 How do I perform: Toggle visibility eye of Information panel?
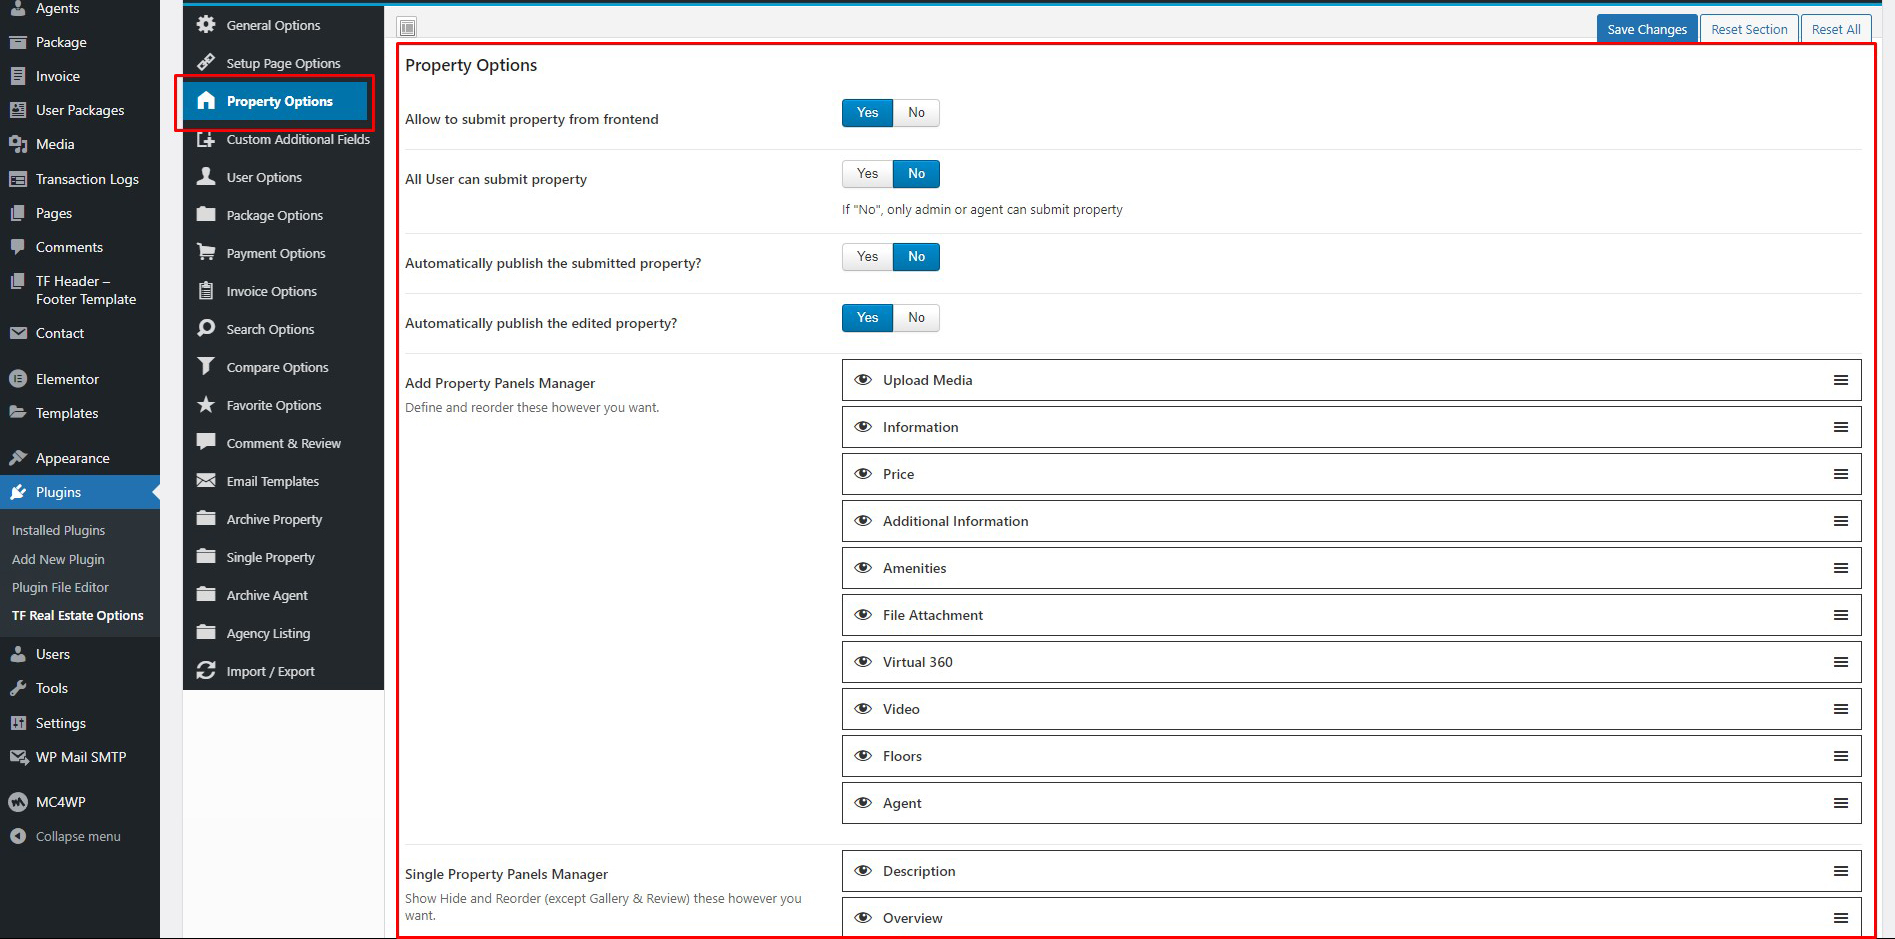pyautogui.click(x=863, y=427)
